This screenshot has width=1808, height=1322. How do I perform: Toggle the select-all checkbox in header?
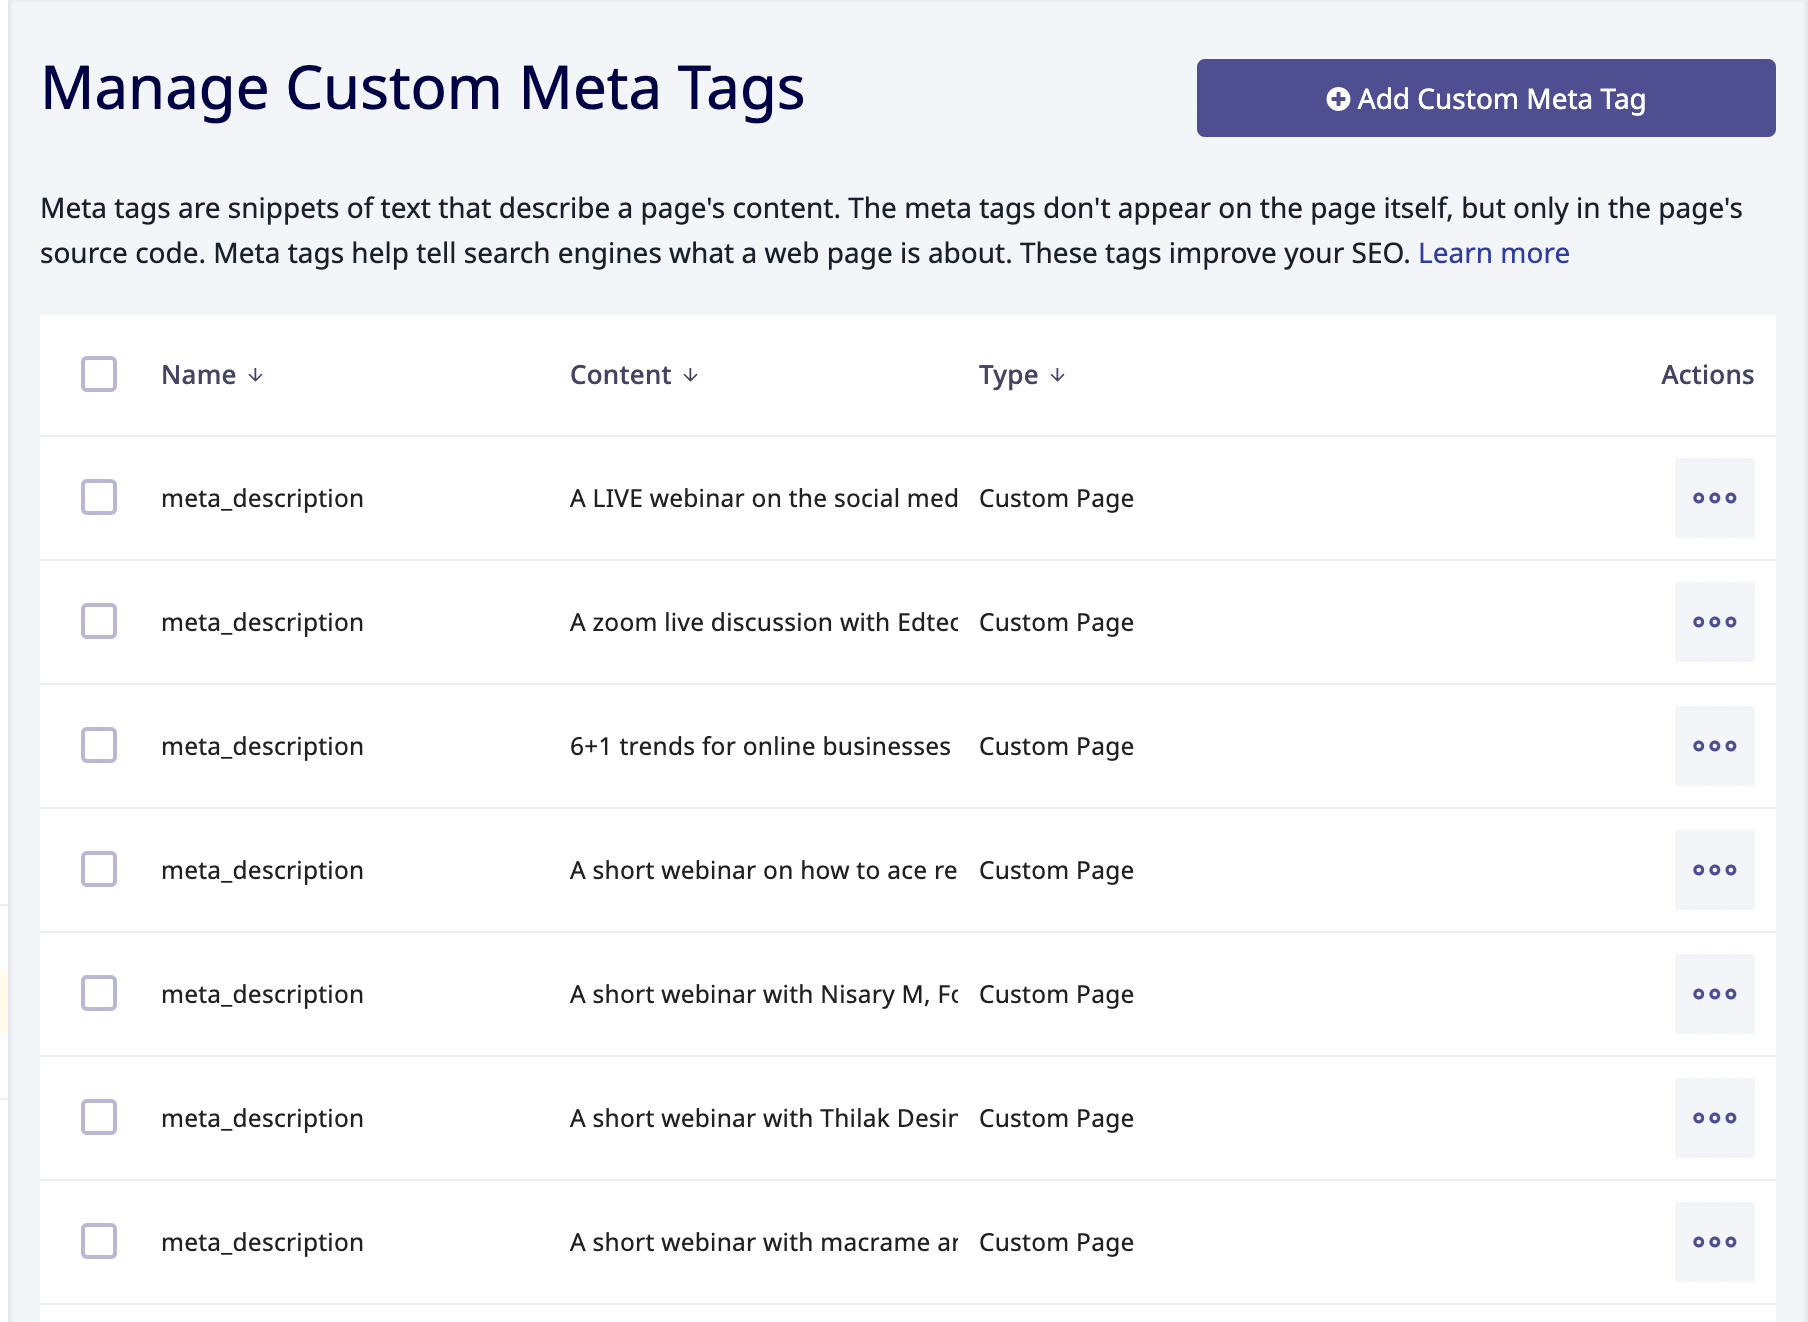click(99, 374)
